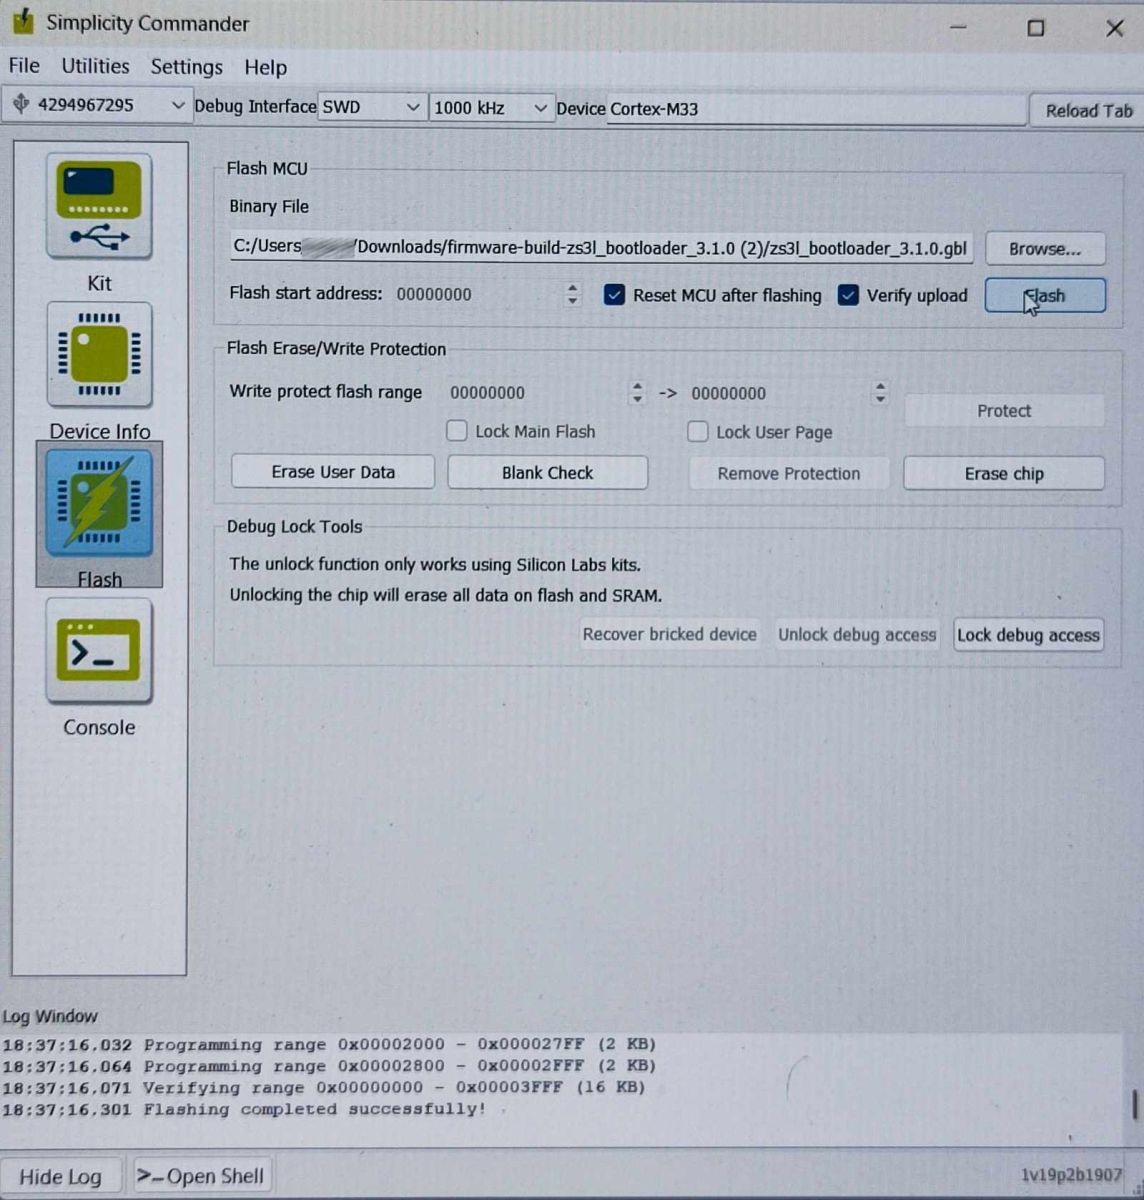Click the Erase chip button

coord(1004,473)
